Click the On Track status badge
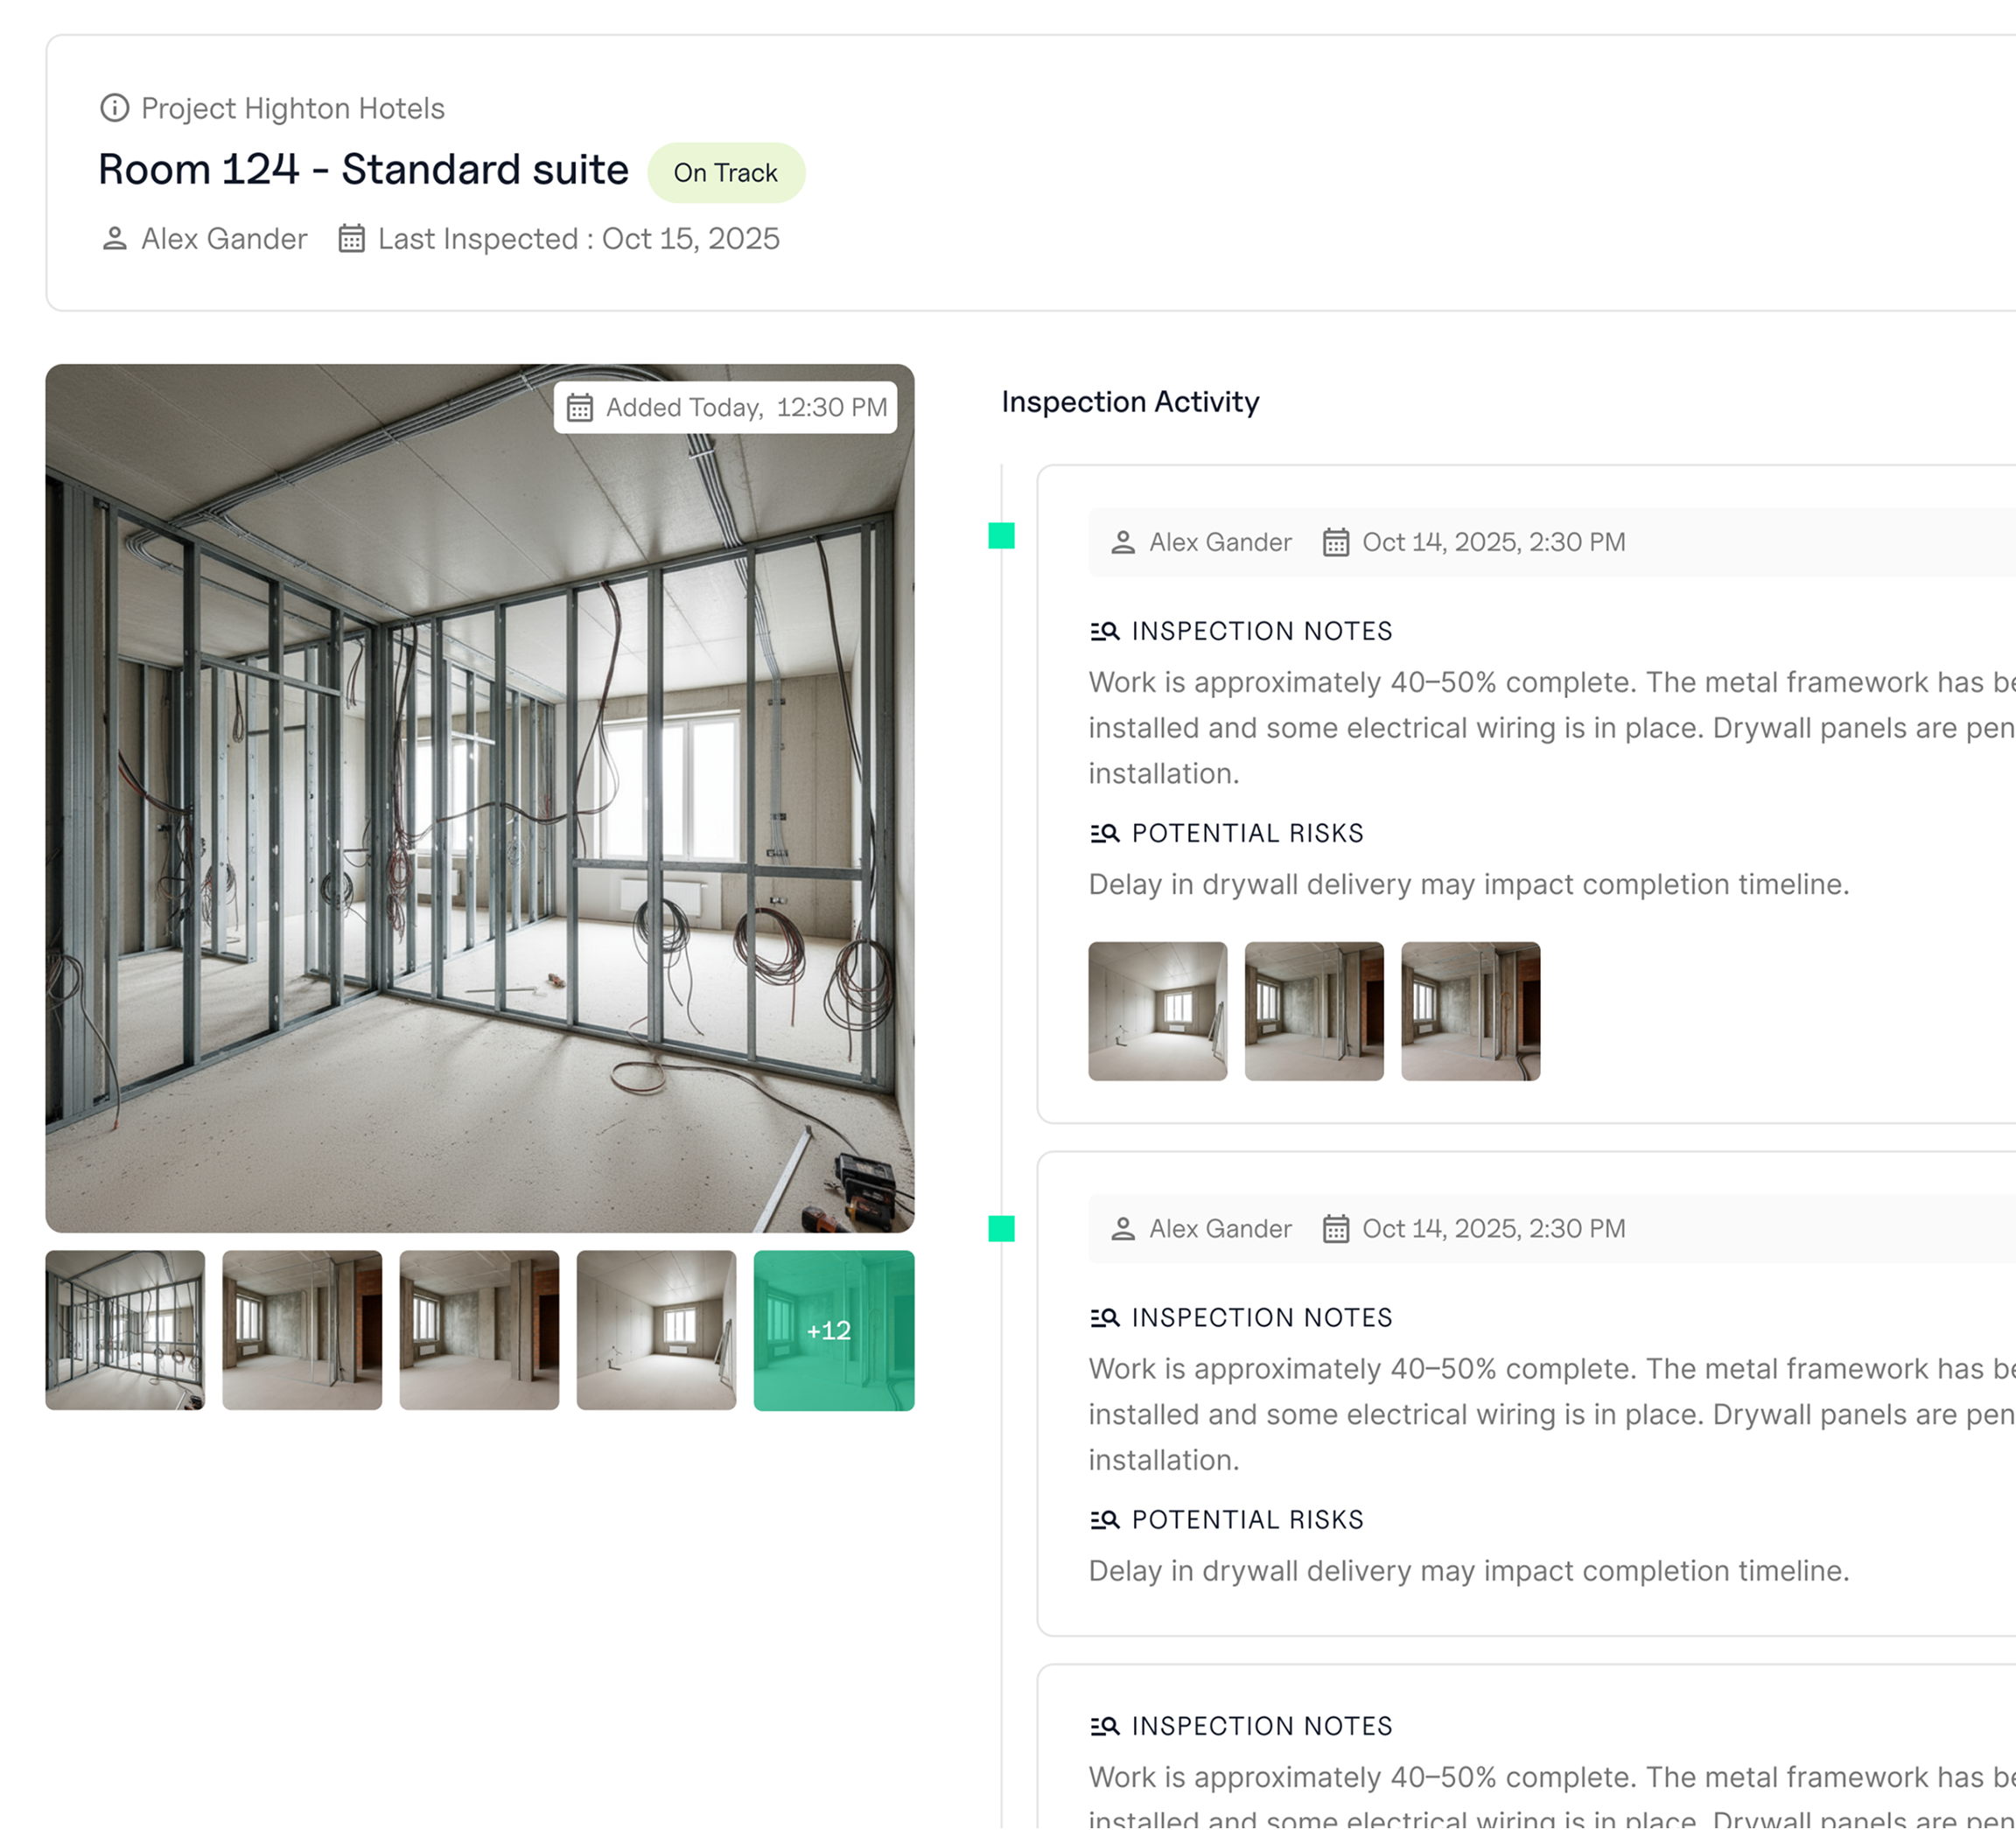Viewport: 2016px width, 1830px height. [x=726, y=173]
